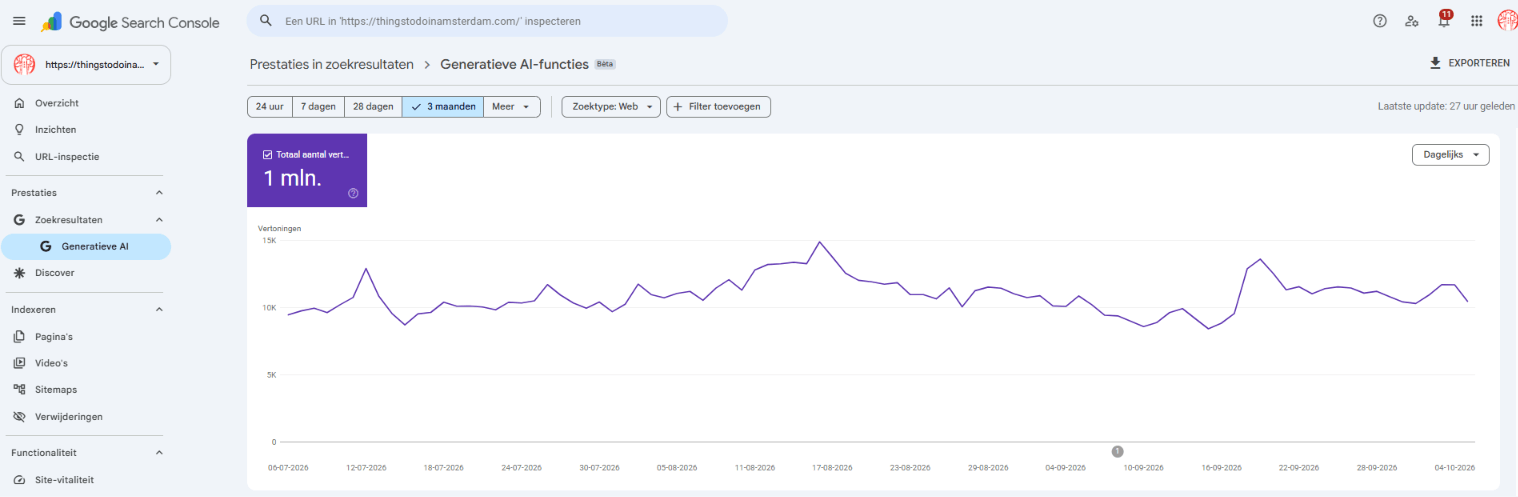1518x497 pixels.
Task: Click the plus icon on Filter toevoegen
Action: [x=679, y=106]
